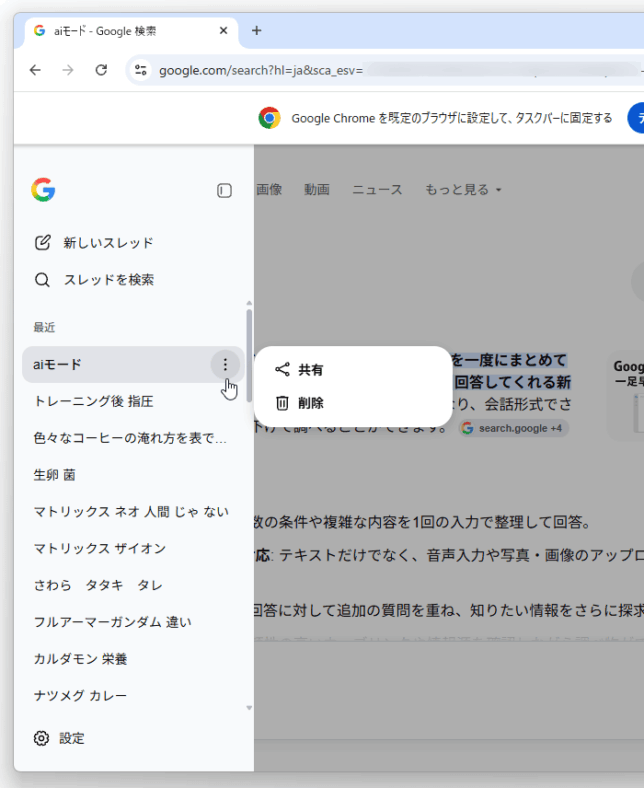Switch to the ニュース tab
The height and width of the screenshot is (788, 644).
click(378, 189)
